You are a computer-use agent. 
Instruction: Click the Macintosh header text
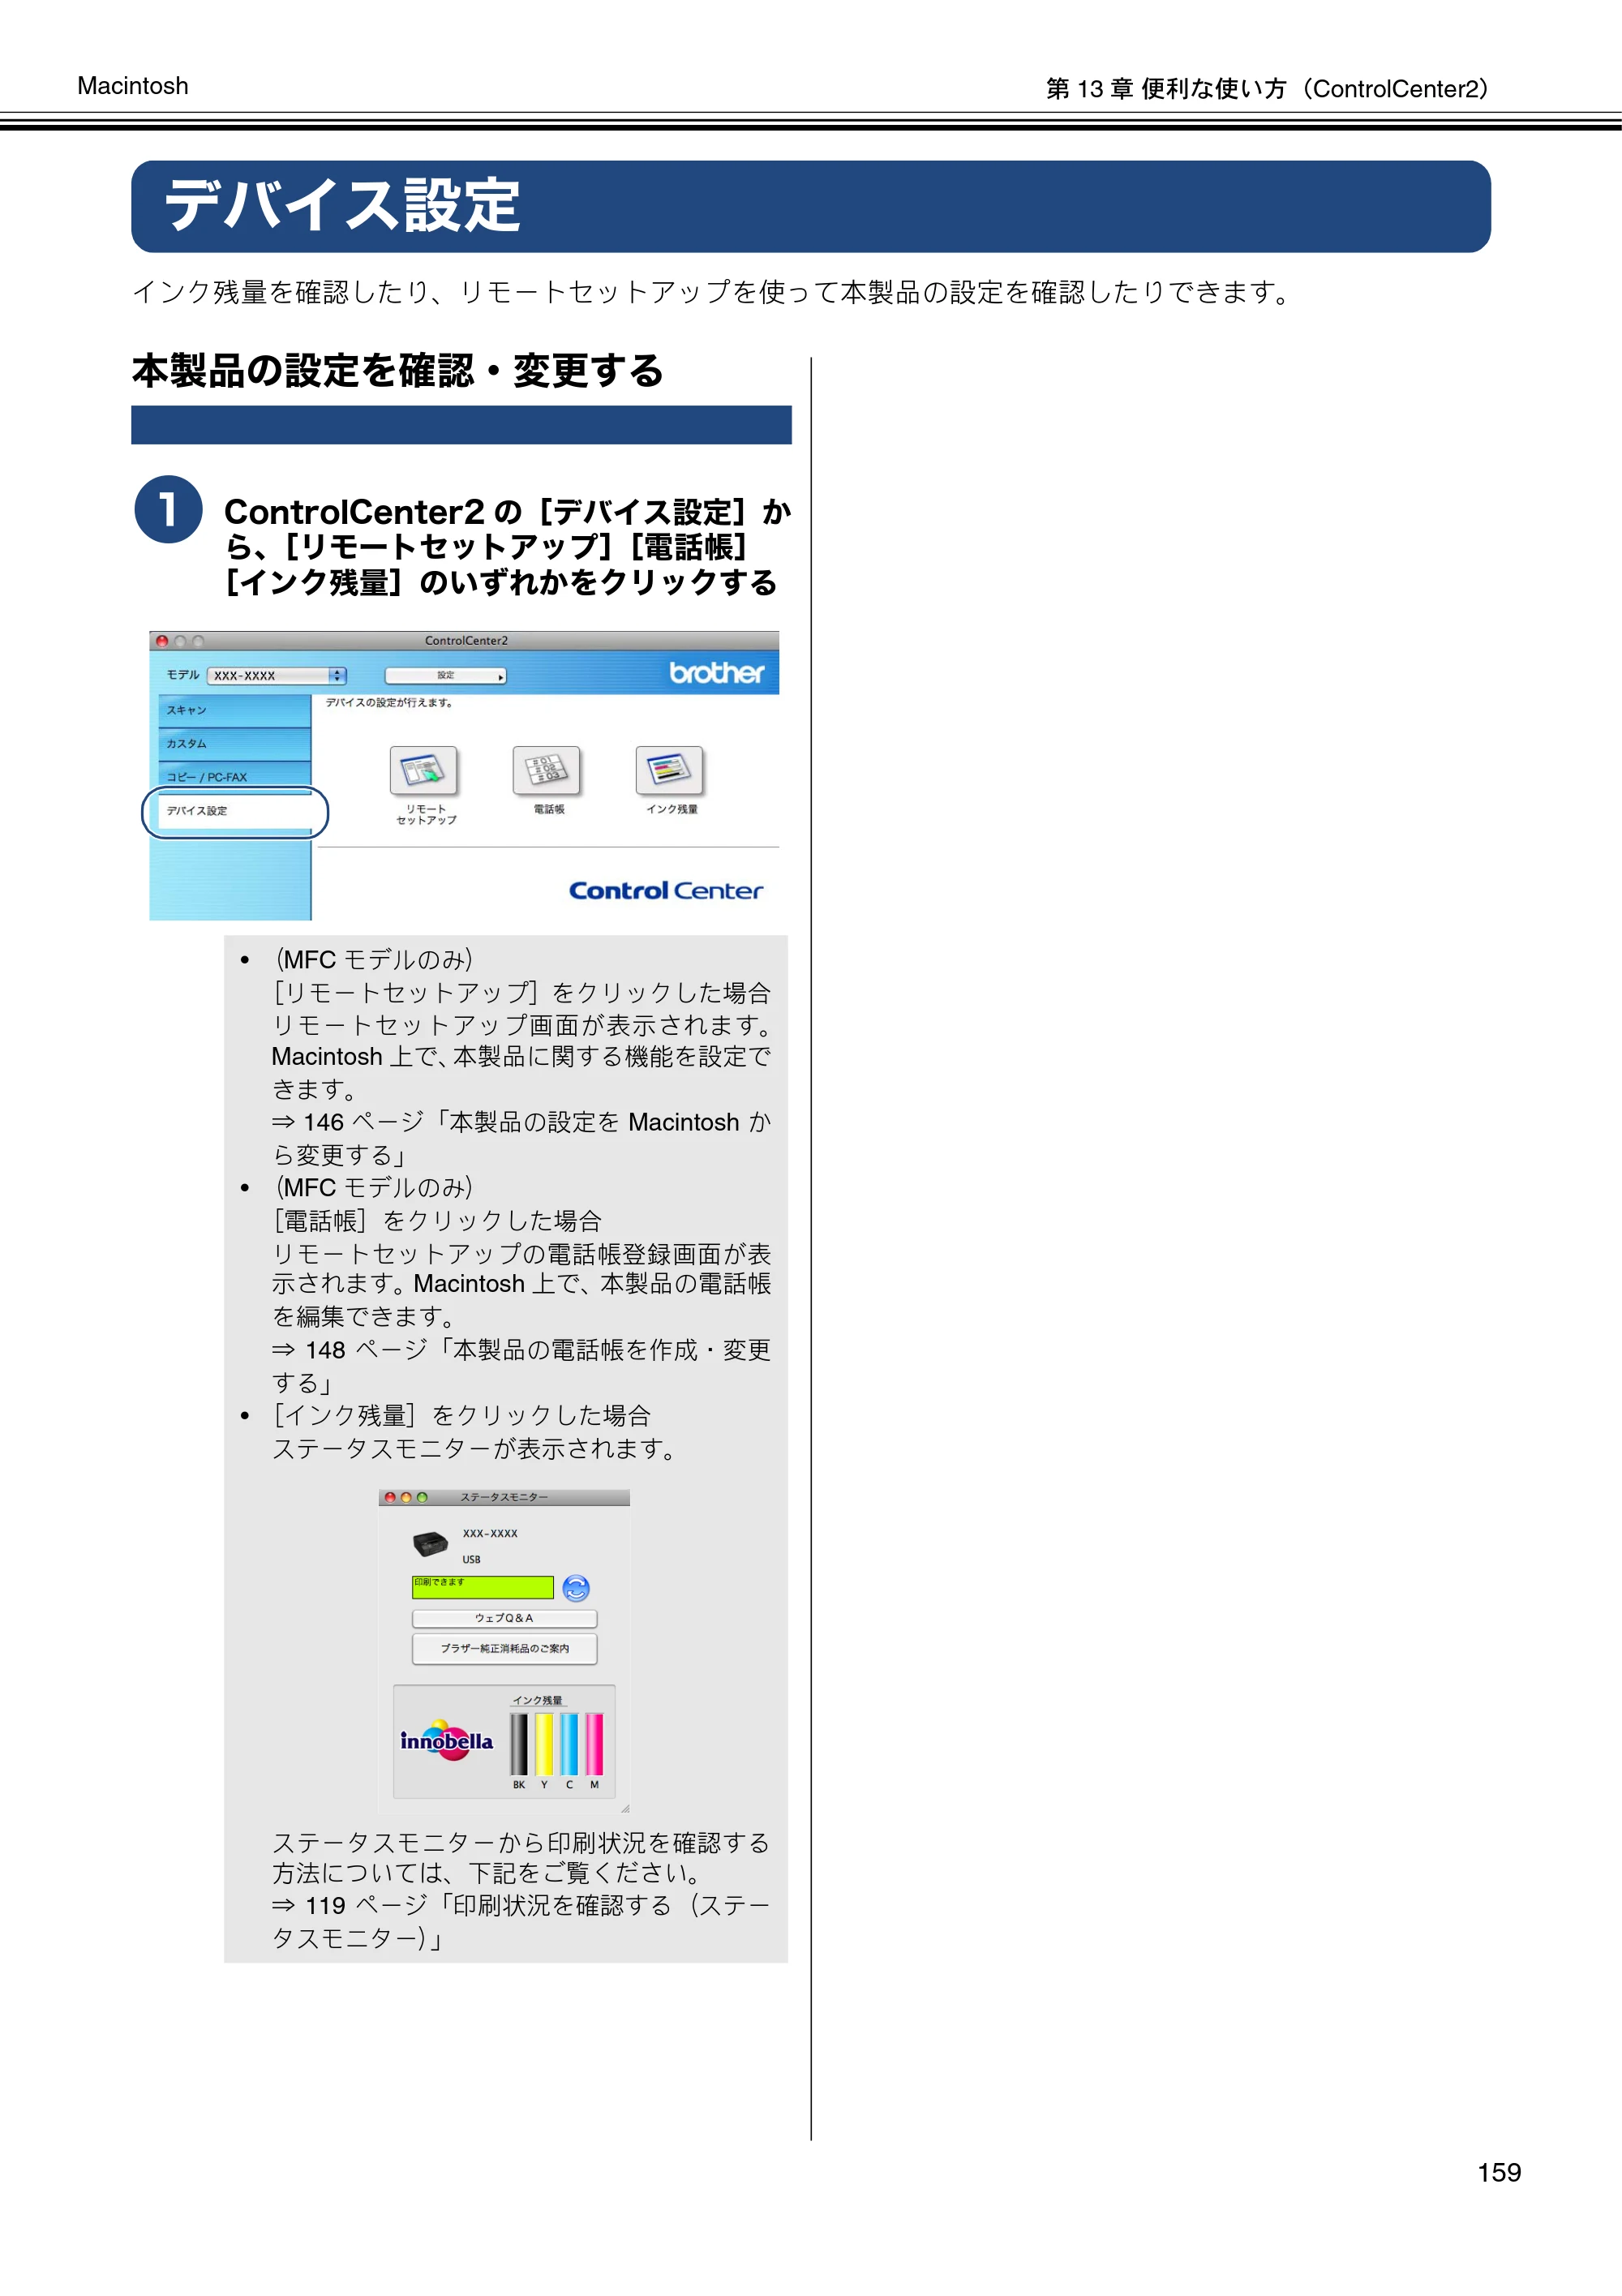133,86
